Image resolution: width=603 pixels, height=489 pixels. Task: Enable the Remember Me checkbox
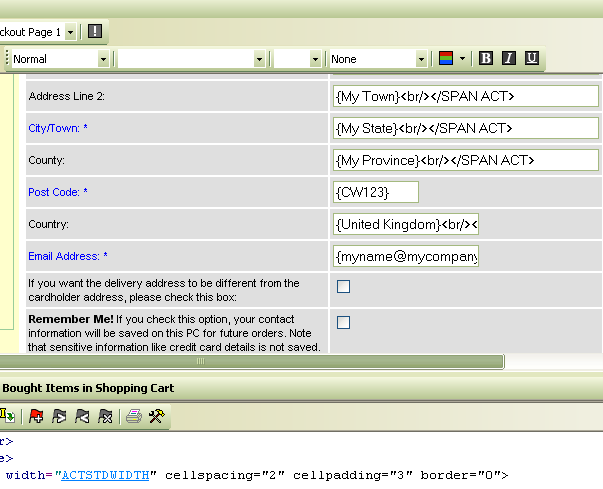click(x=343, y=322)
